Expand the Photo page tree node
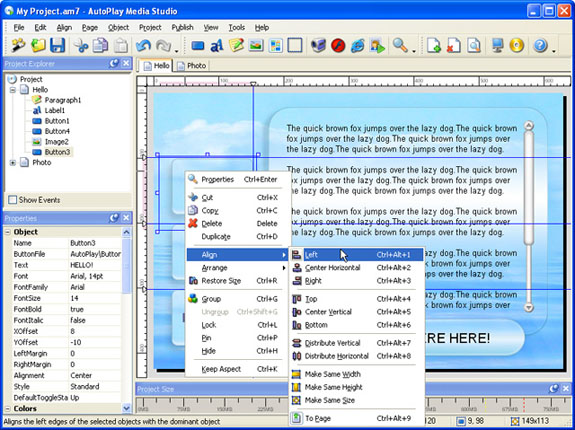575x430 pixels. point(13,162)
